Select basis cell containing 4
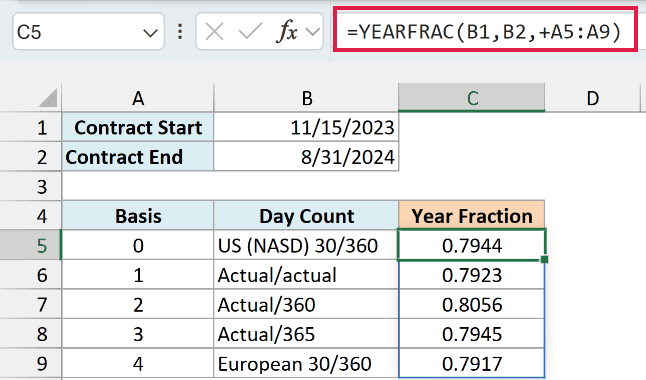 point(138,364)
